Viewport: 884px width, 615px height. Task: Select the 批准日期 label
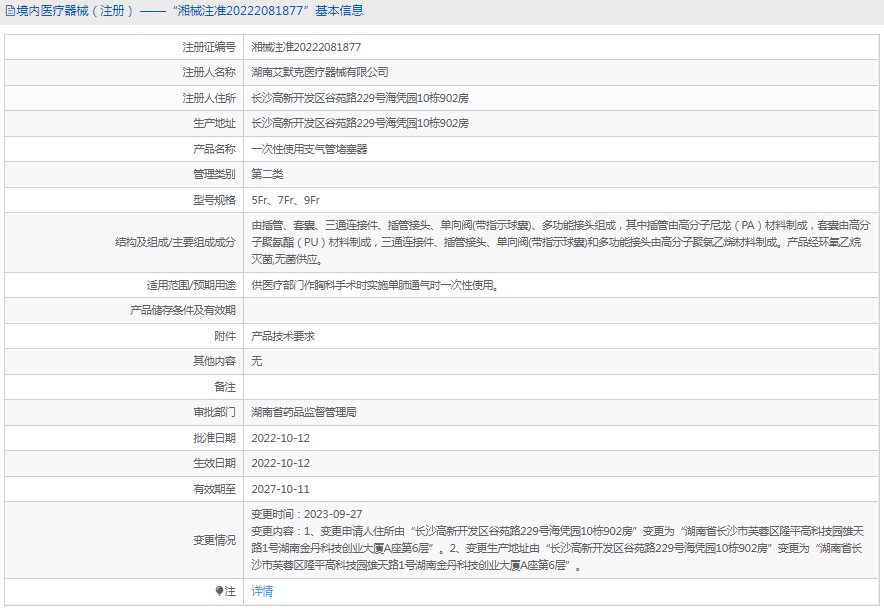point(214,438)
